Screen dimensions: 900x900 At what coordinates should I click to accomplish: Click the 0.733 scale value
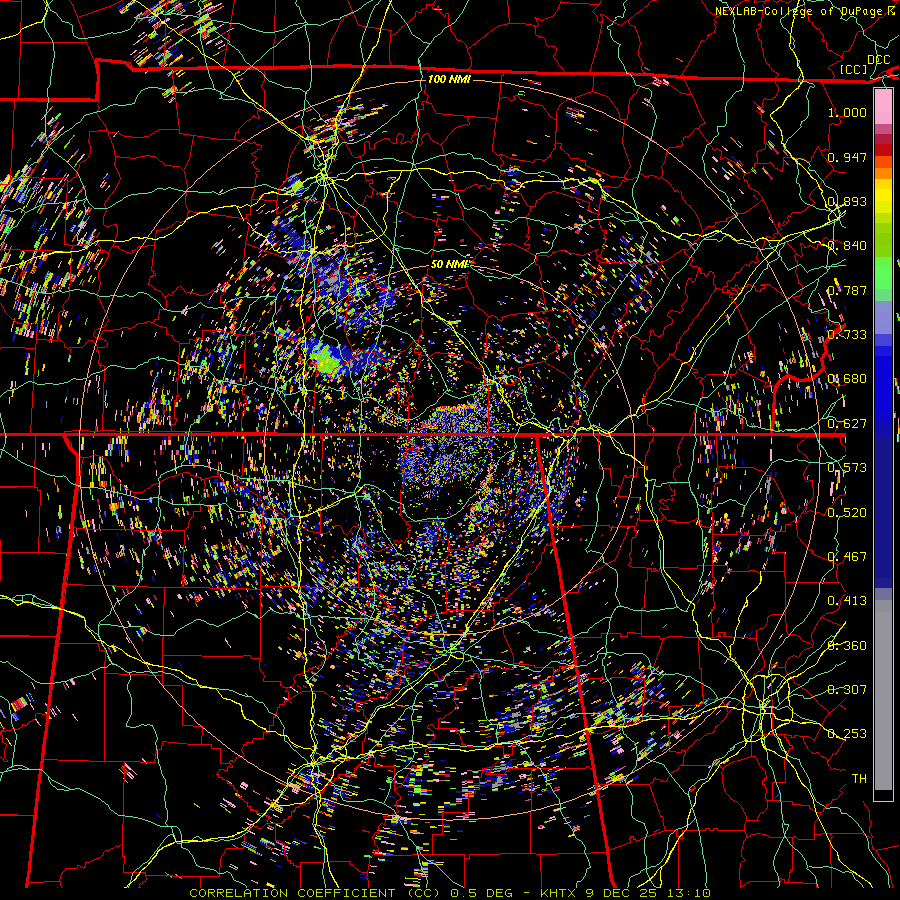click(847, 334)
